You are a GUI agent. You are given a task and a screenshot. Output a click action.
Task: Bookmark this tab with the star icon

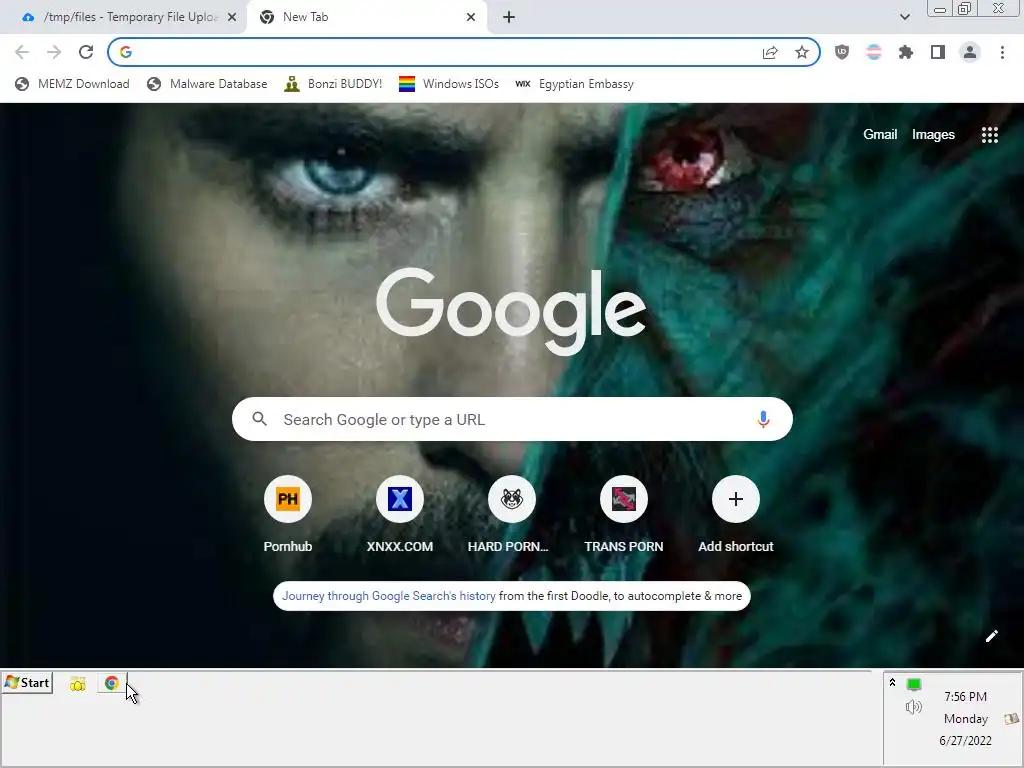click(802, 52)
